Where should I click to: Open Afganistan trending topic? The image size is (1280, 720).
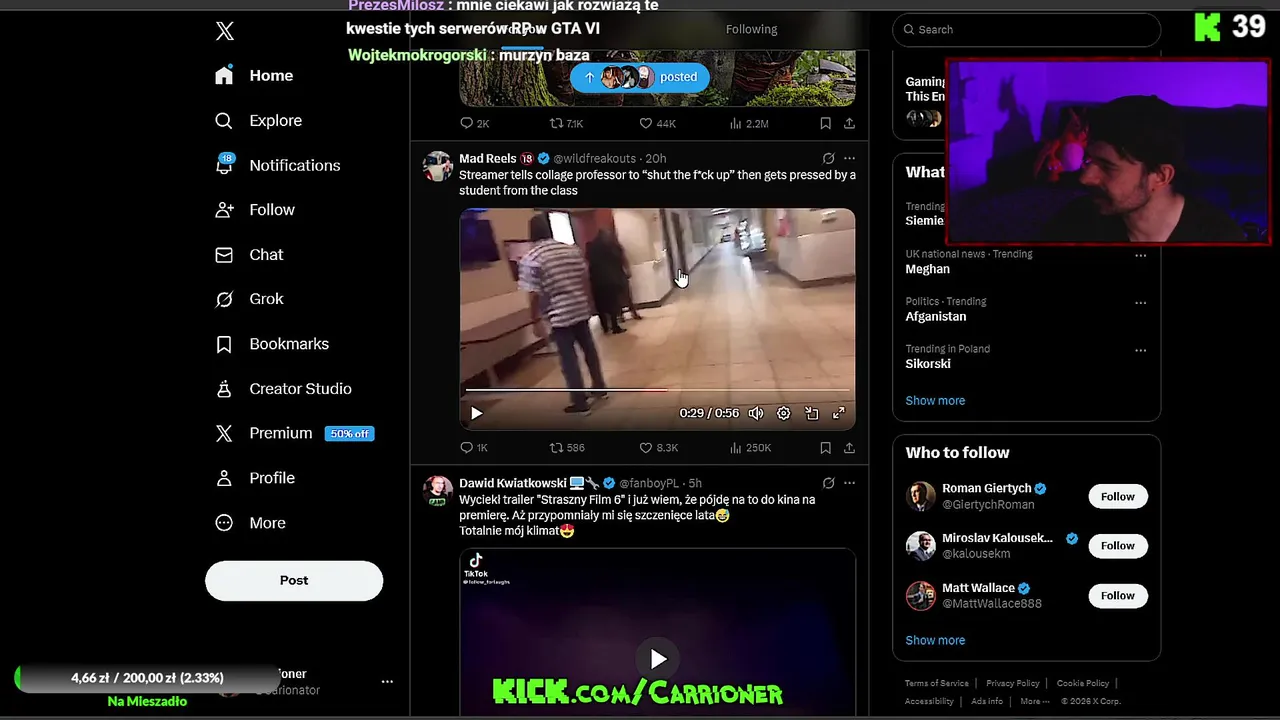click(x=936, y=317)
